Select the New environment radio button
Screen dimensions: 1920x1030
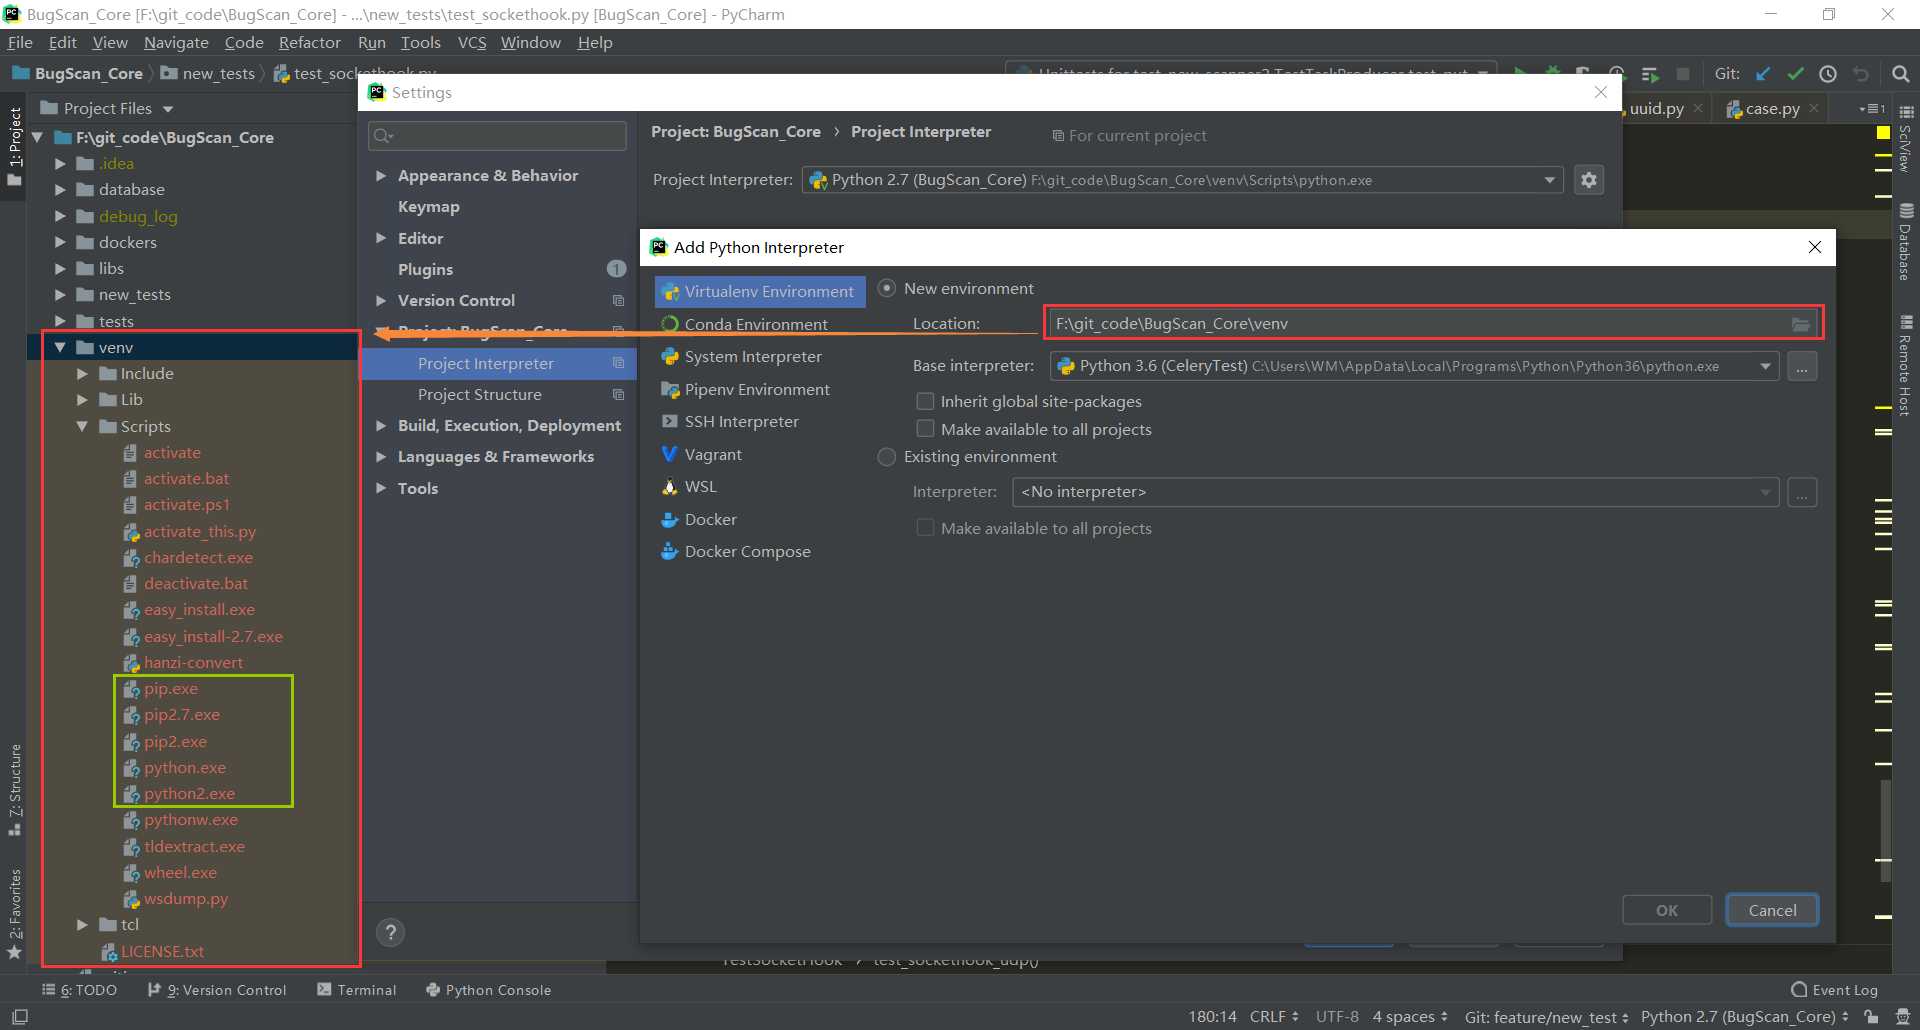point(886,288)
